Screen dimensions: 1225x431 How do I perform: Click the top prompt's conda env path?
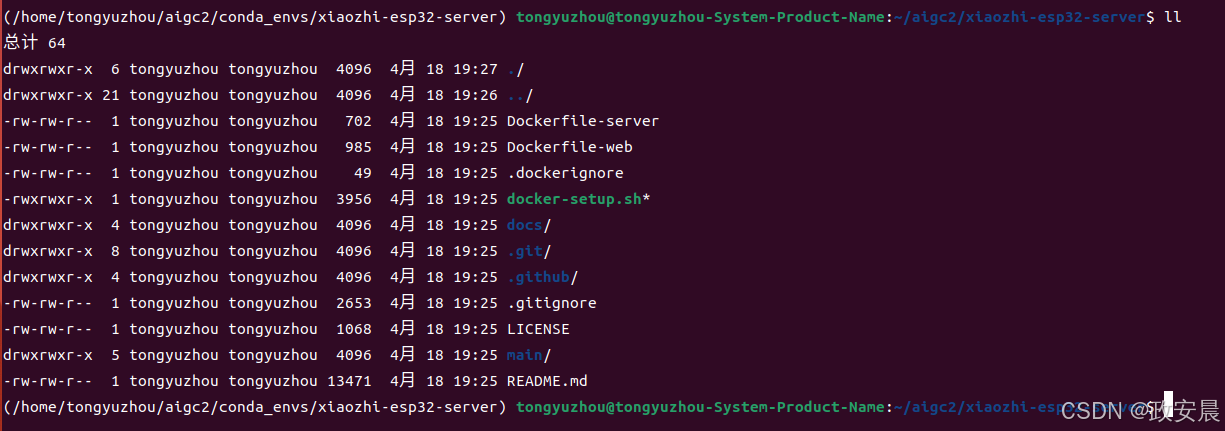coord(254,17)
